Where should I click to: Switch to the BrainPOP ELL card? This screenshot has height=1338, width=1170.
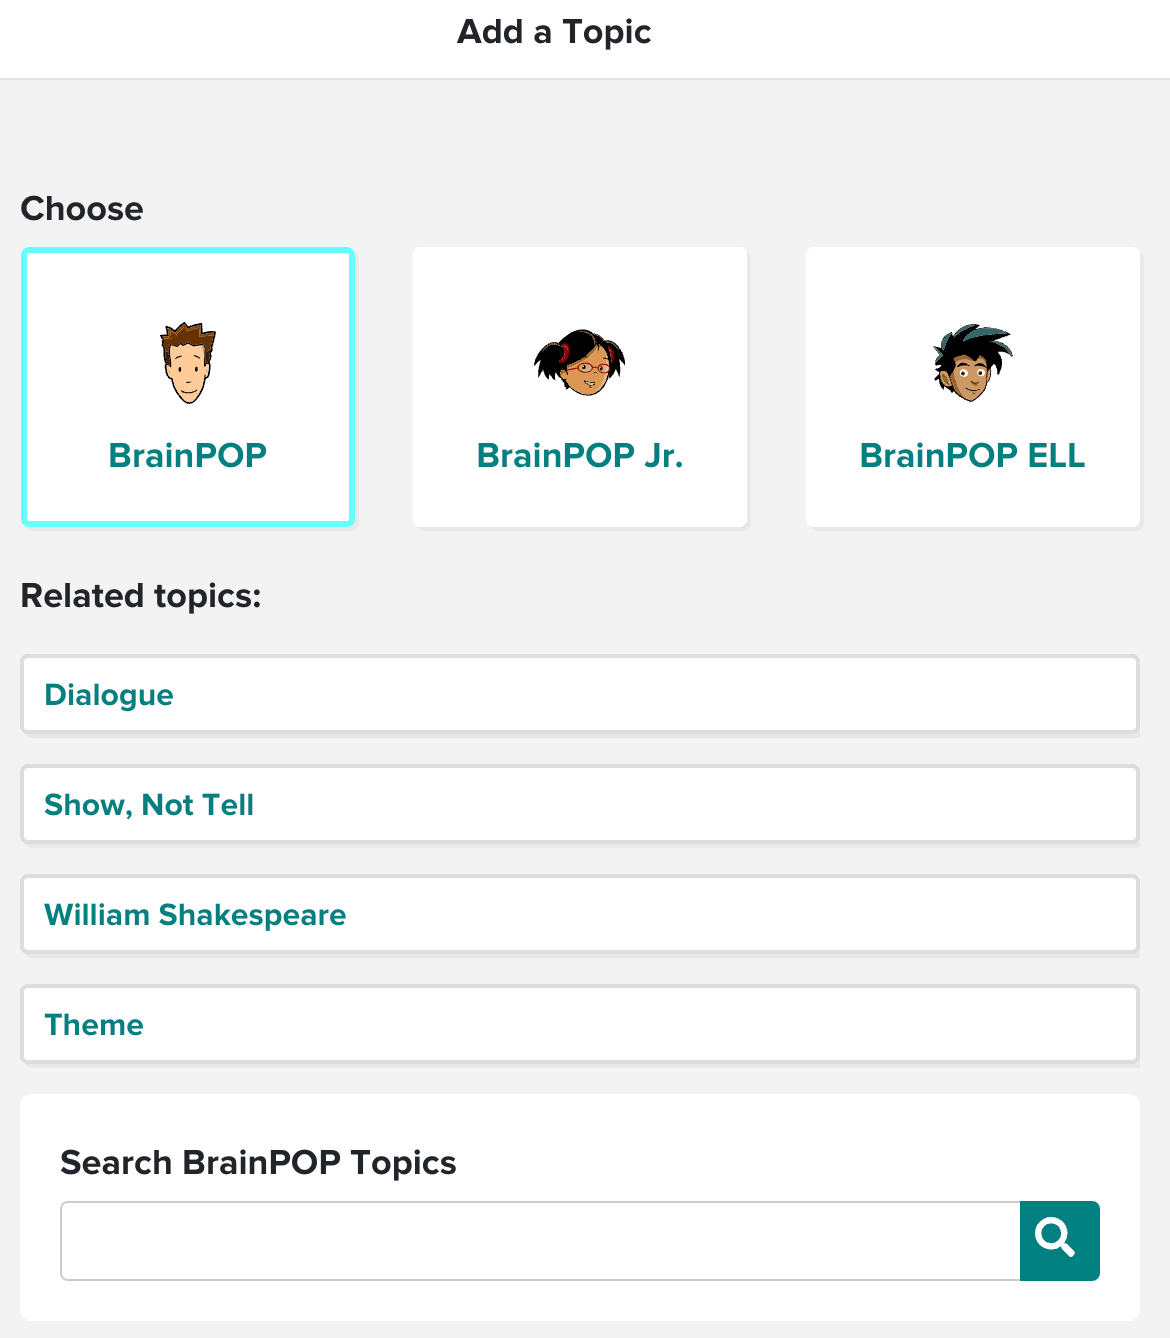[x=973, y=387]
